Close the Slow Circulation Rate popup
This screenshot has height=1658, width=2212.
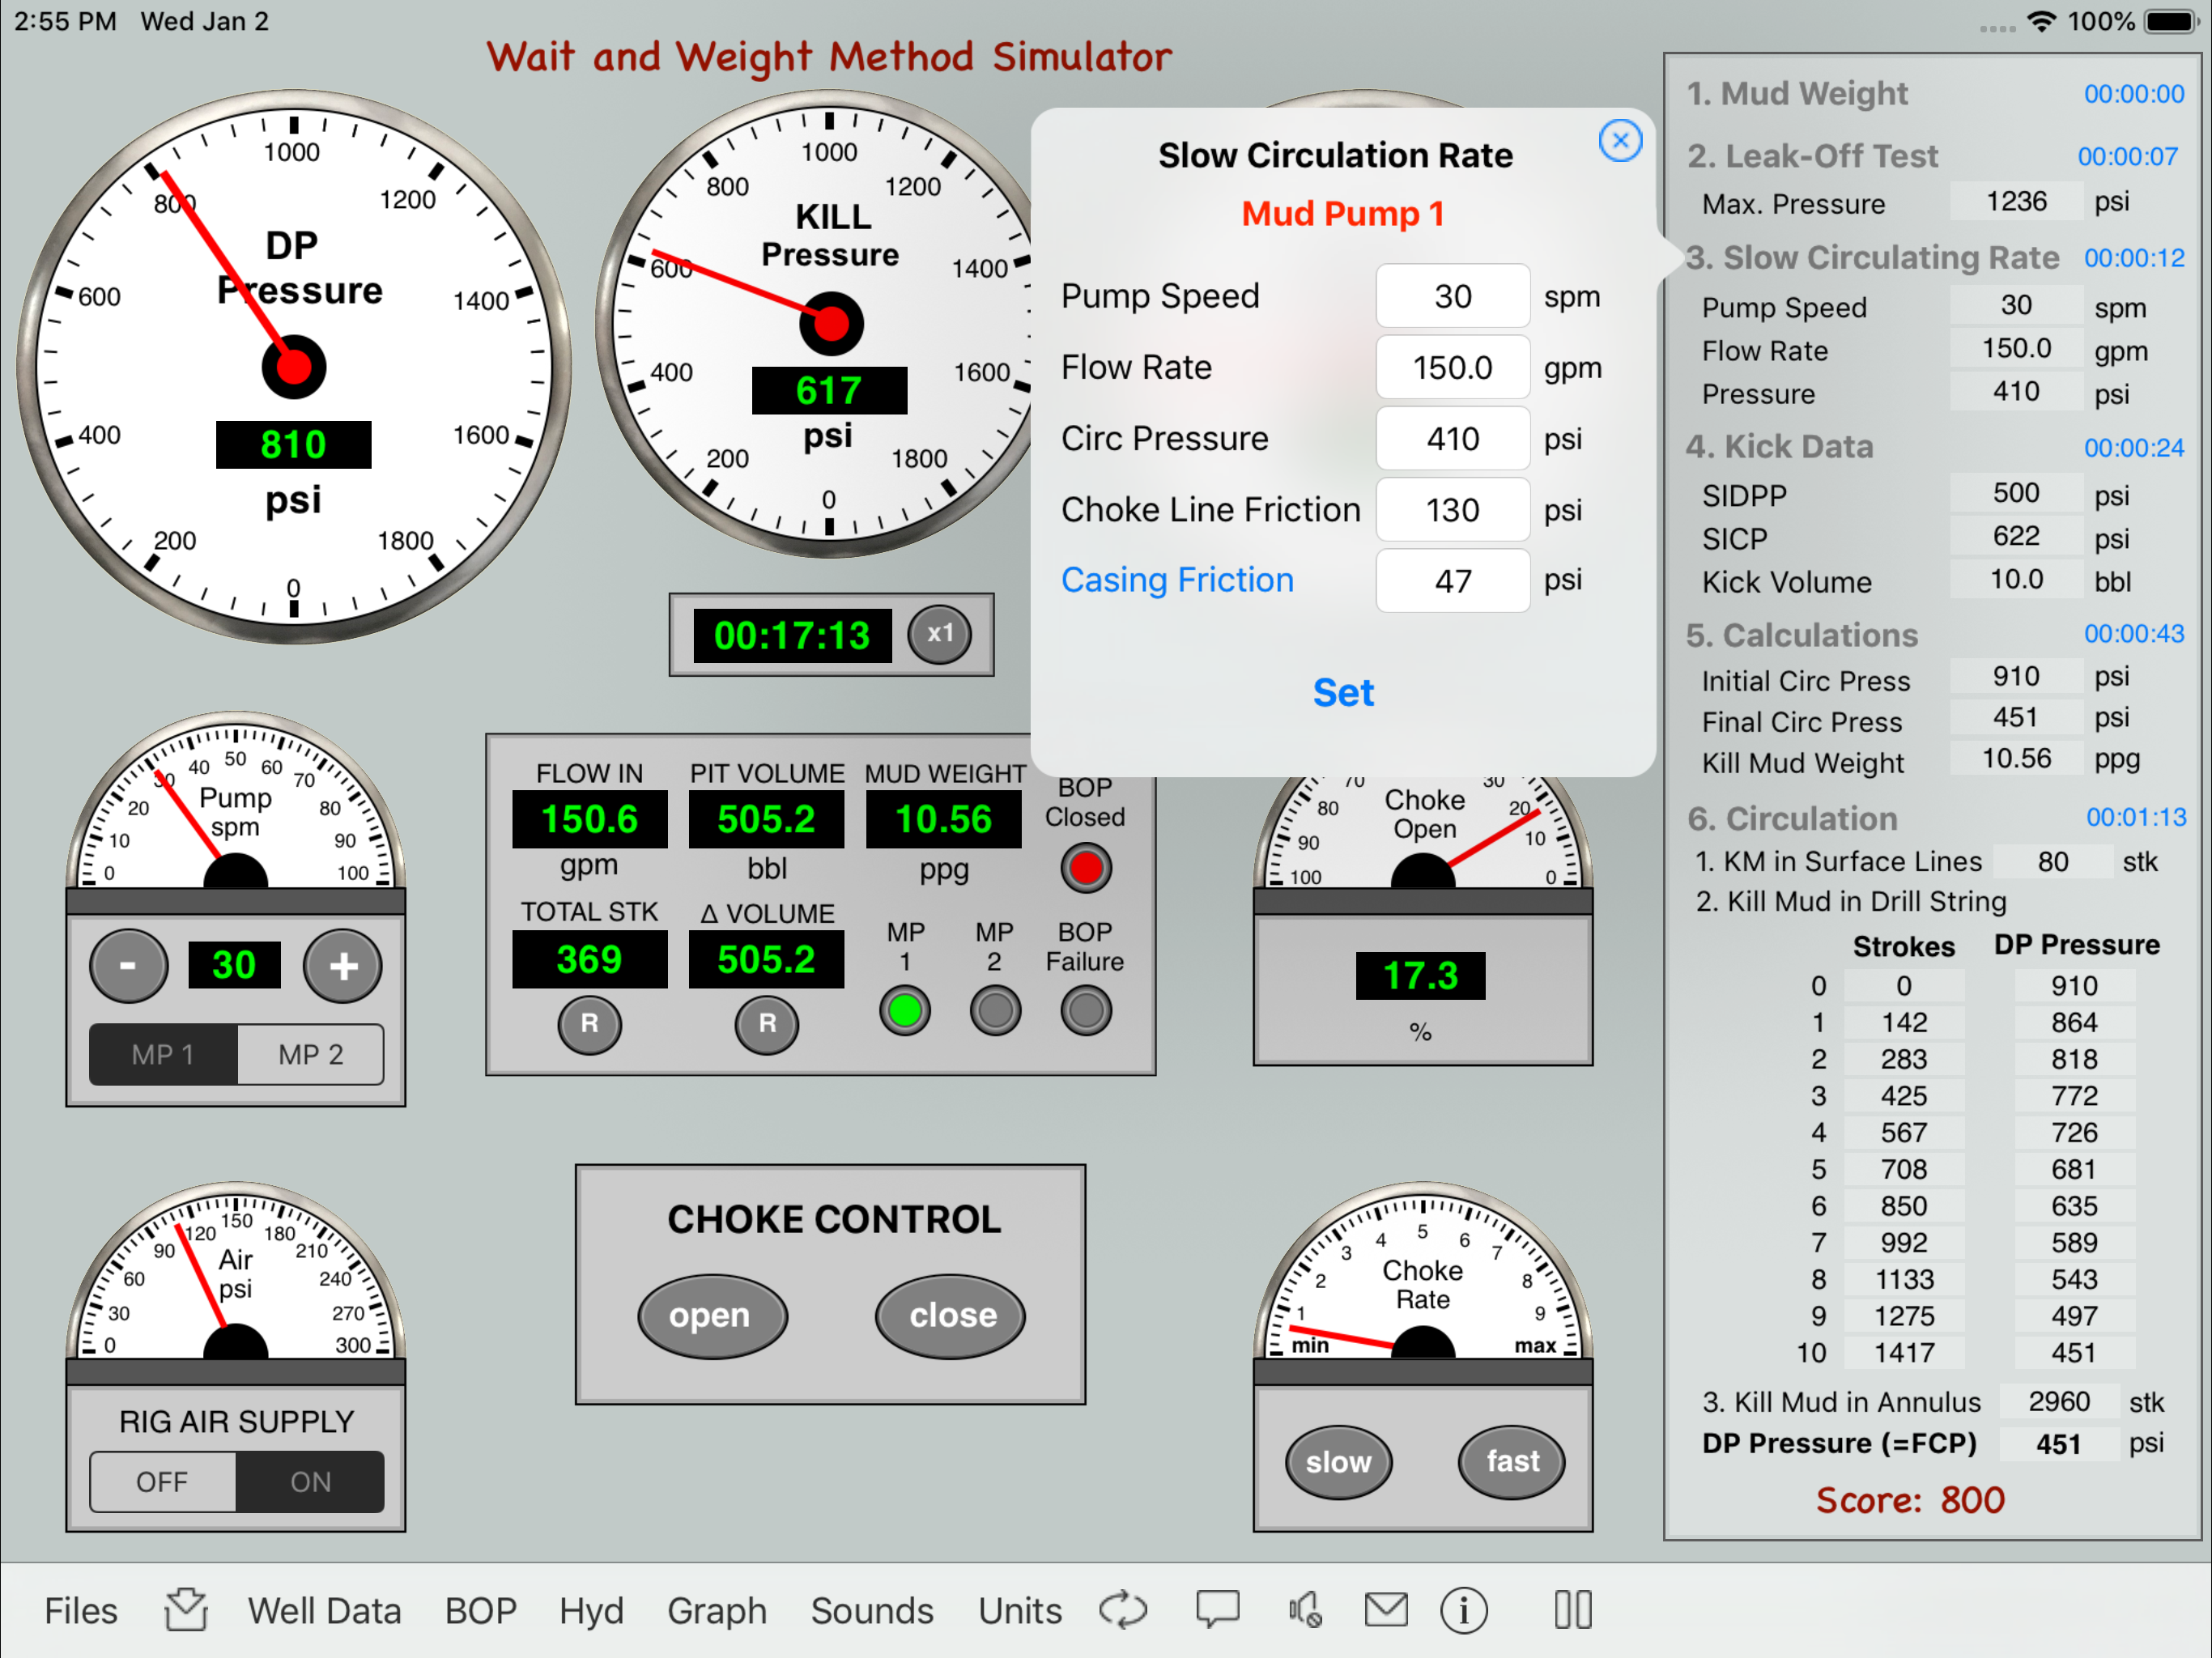click(1620, 141)
